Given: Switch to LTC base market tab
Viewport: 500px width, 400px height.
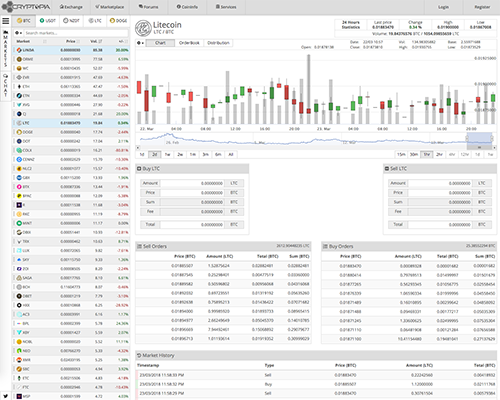Looking at the screenshot, I should [95, 21].
